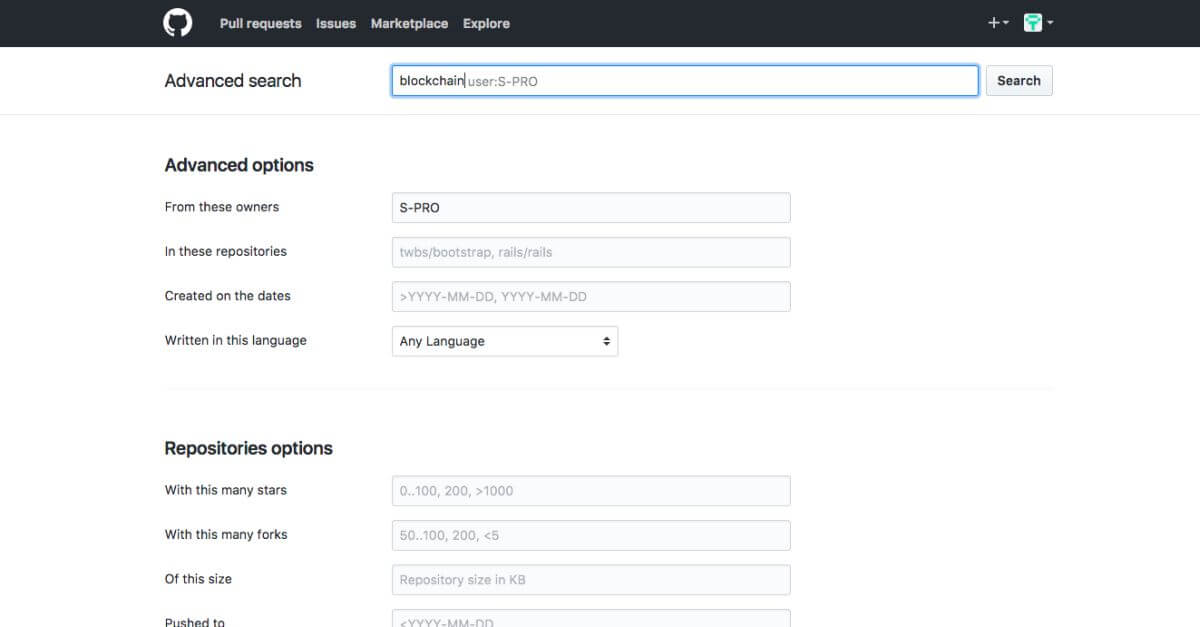Navigate to Marketplace
The image size is (1200, 627).
click(409, 23)
